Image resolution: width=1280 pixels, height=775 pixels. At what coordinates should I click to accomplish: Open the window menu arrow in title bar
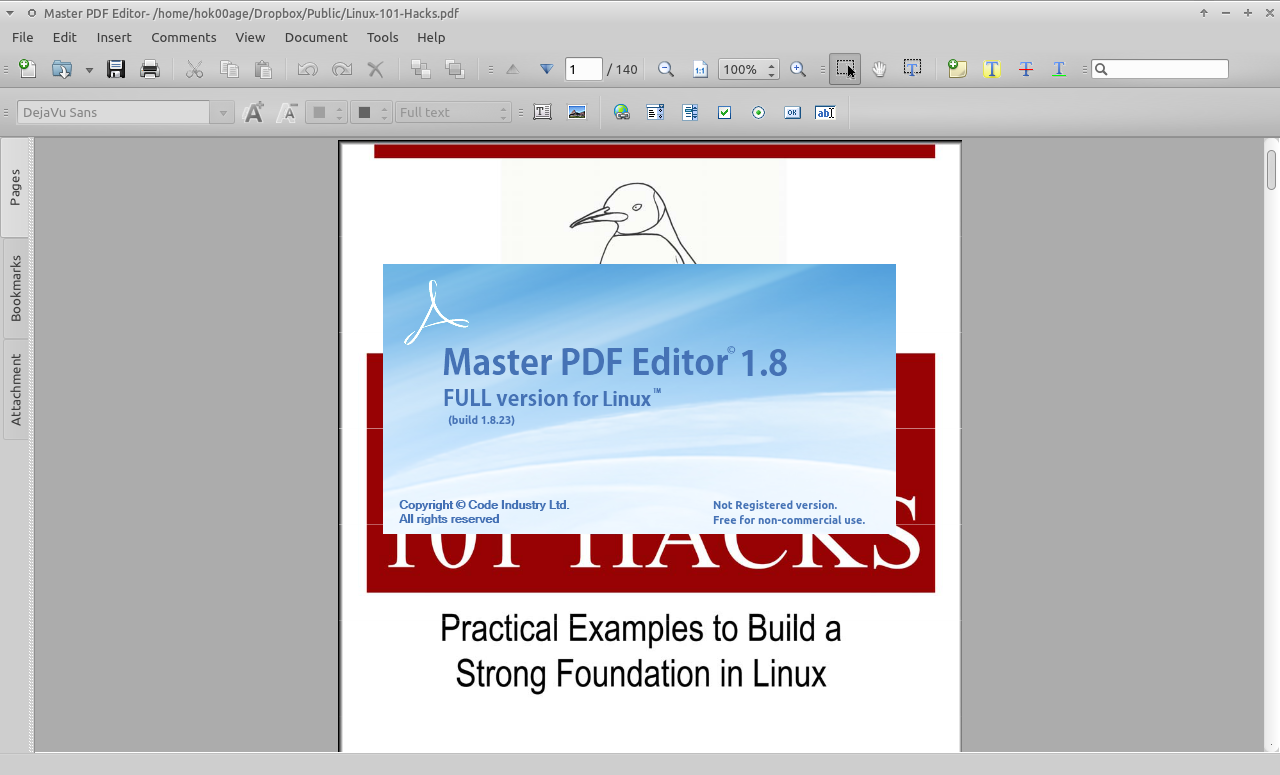click(x=10, y=13)
